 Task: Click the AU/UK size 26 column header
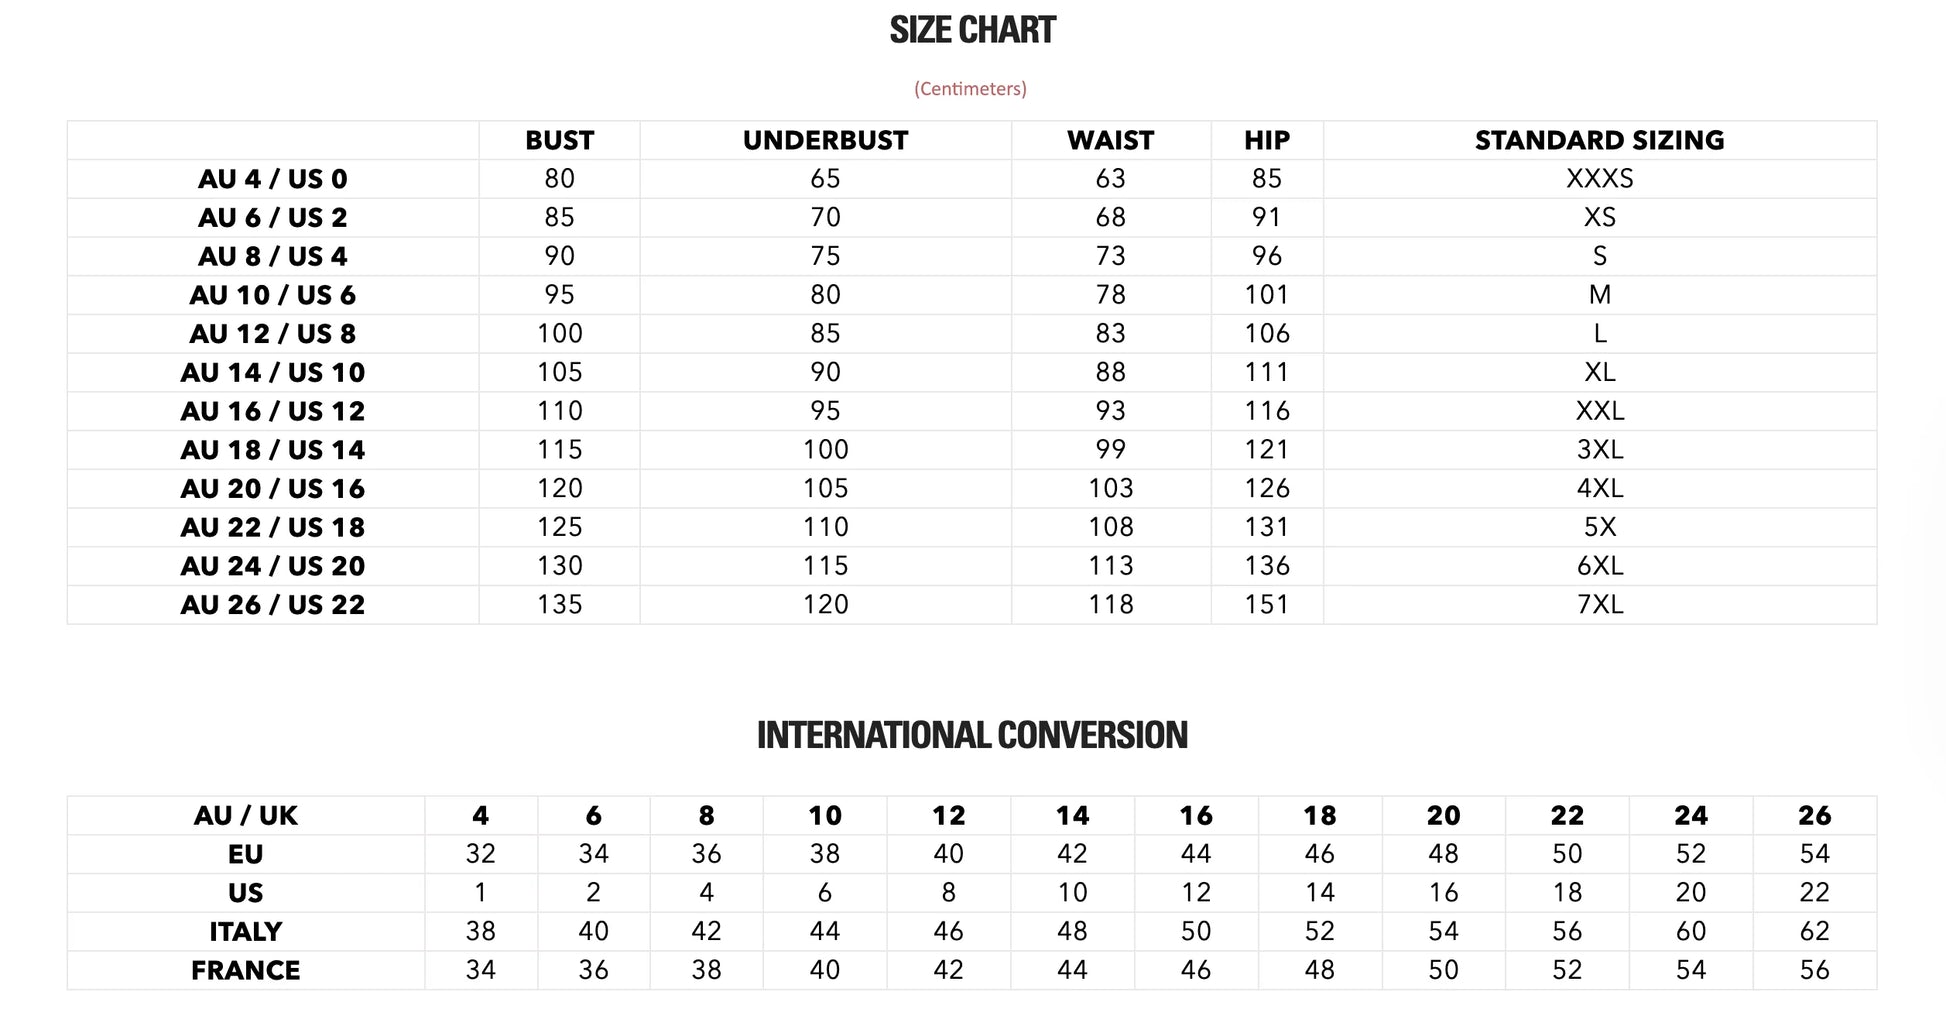click(x=1814, y=816)
